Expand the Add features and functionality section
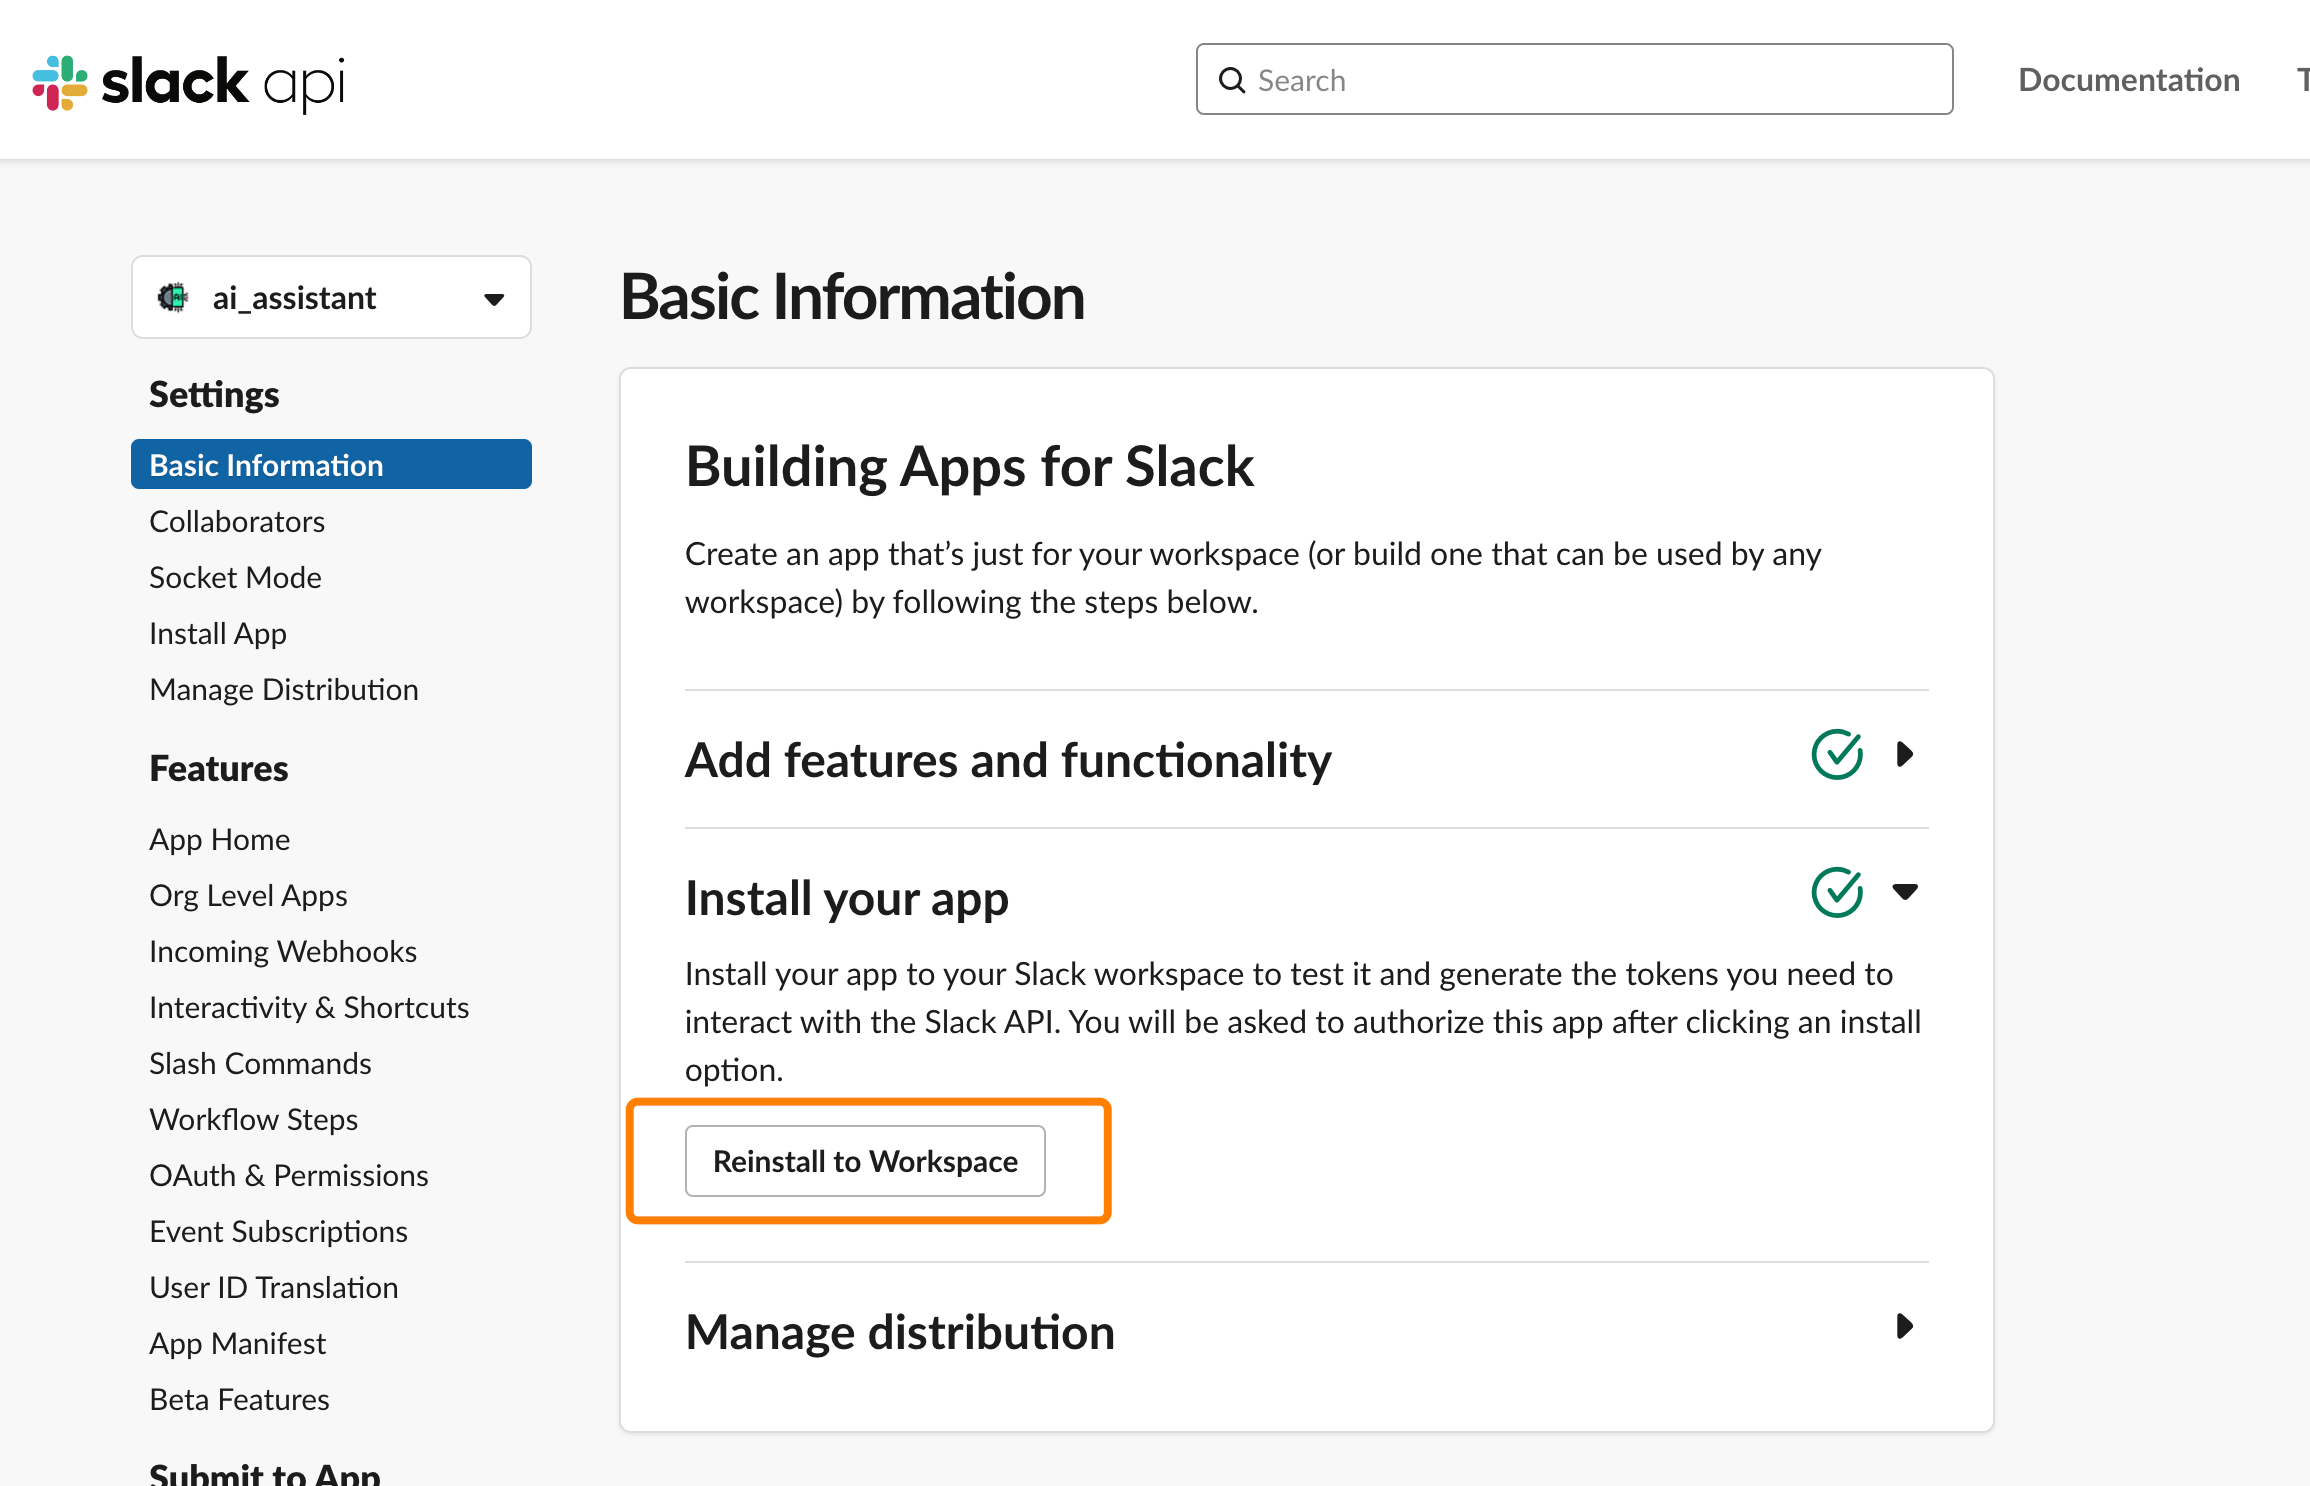 (1905, 755)
